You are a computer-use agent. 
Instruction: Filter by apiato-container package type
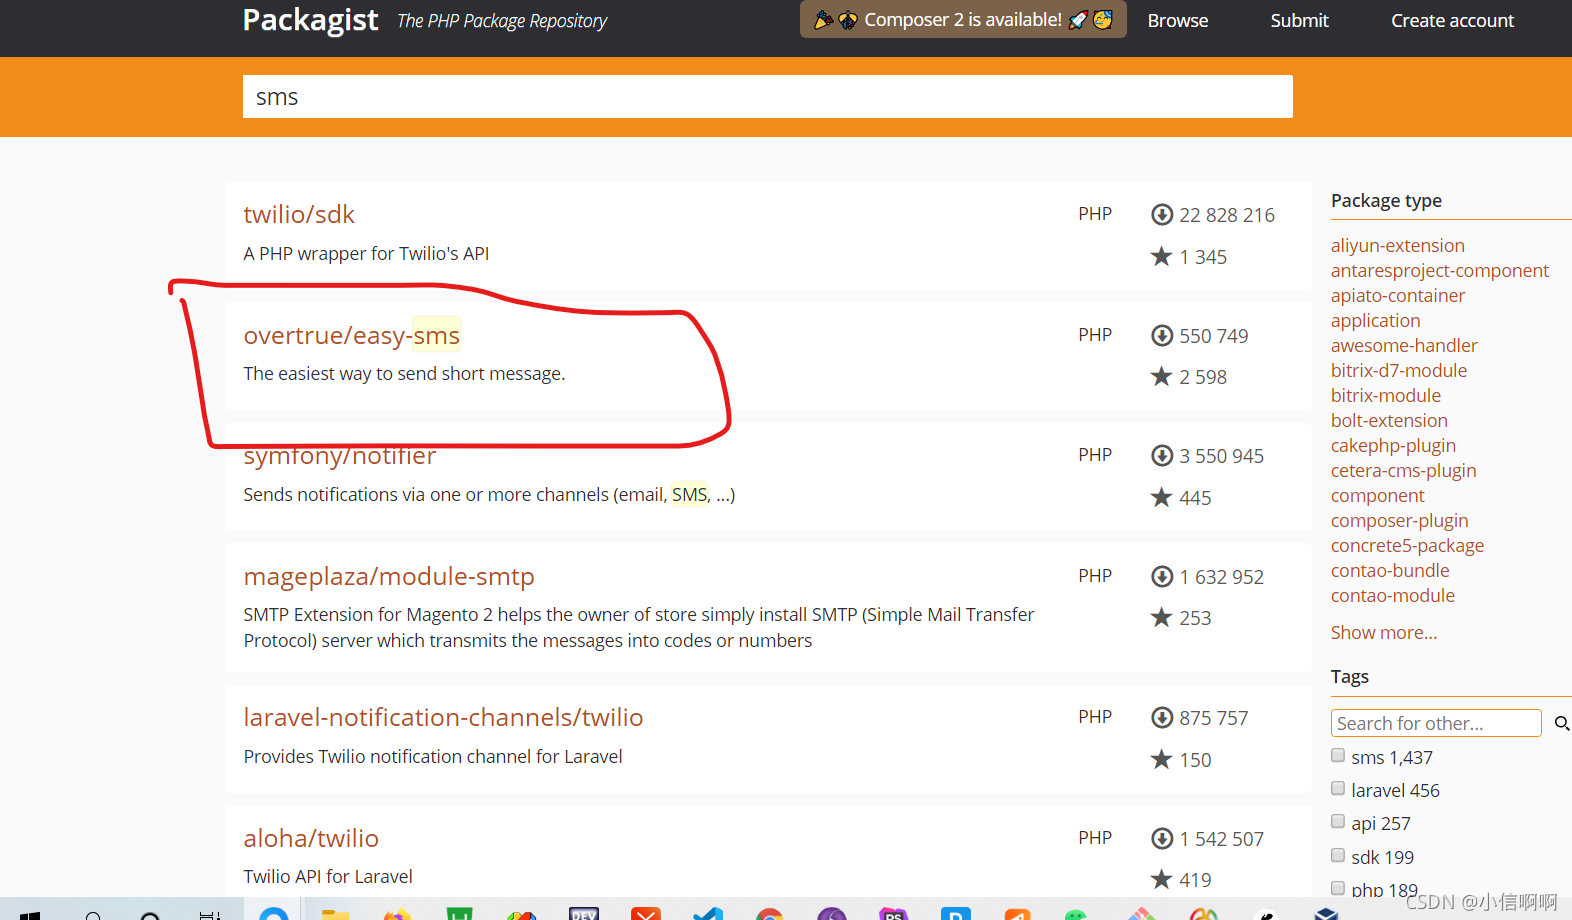(x=1397, y=296)
